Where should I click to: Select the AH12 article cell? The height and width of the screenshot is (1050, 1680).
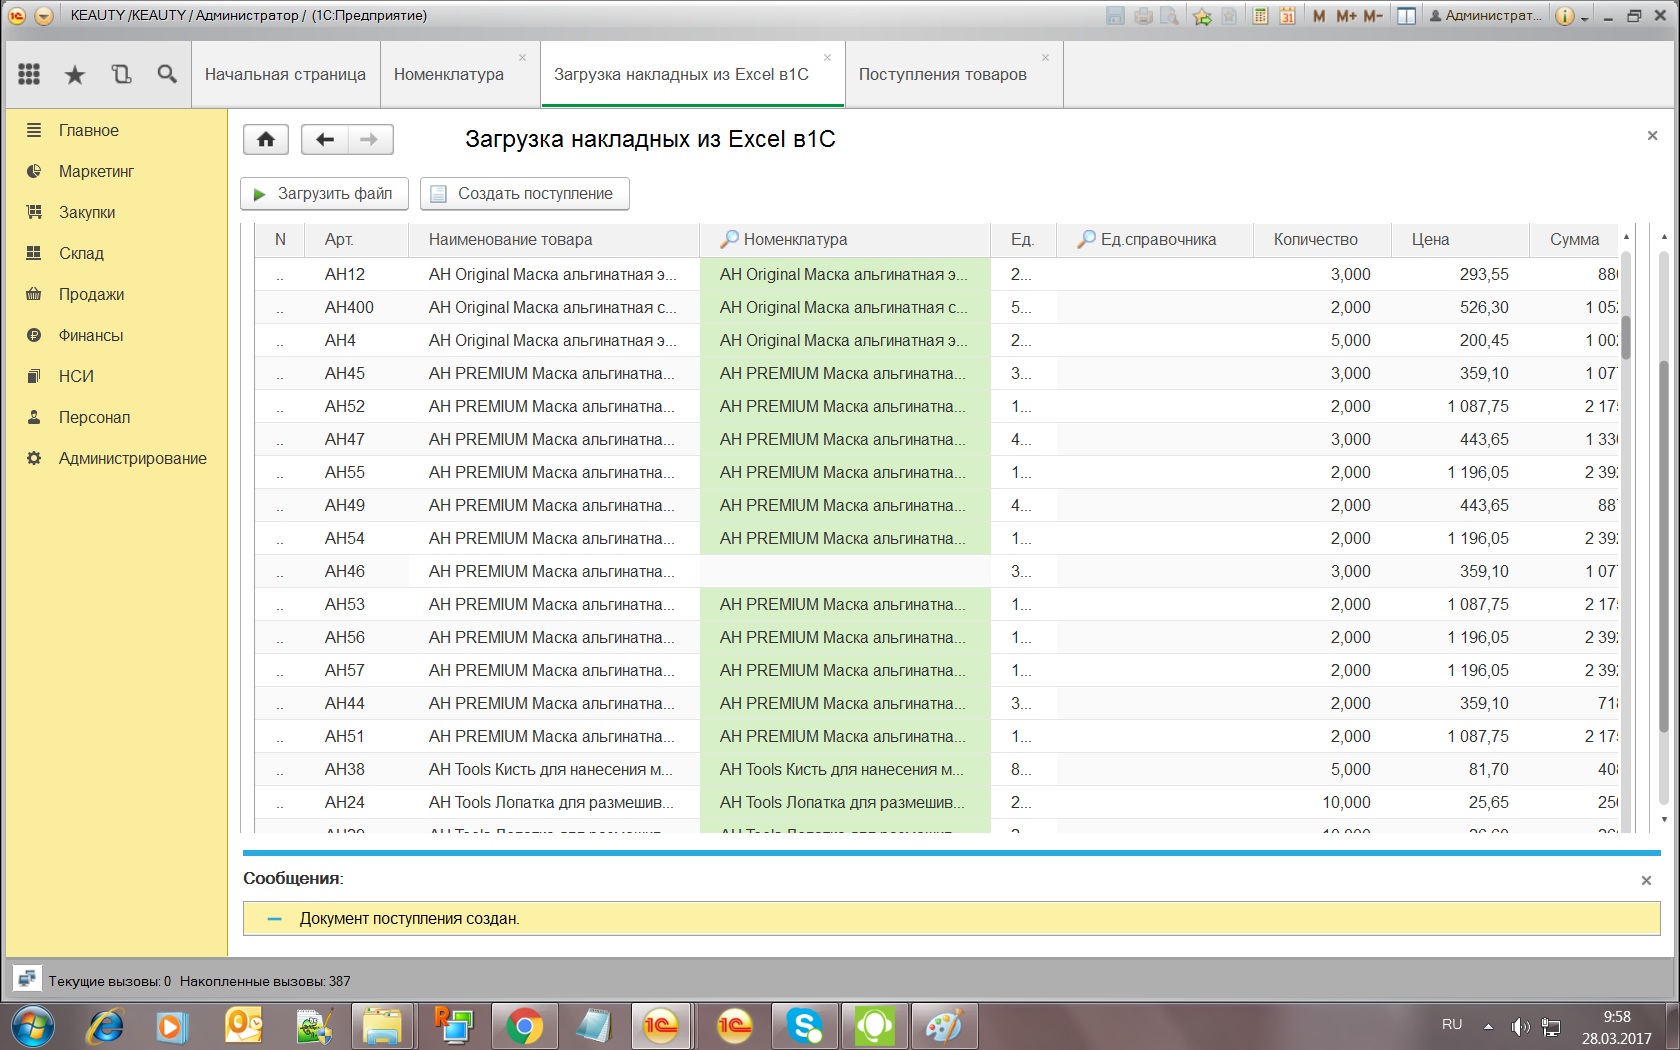[x=357, y=274]
